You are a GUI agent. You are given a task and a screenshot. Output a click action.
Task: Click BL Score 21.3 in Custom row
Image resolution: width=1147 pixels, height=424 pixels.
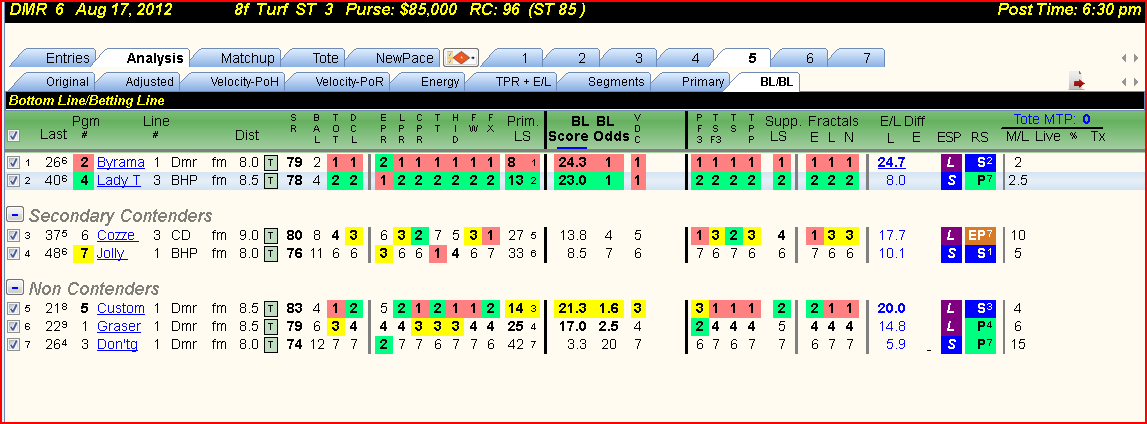pyautogui.click(x=574, y=308)
